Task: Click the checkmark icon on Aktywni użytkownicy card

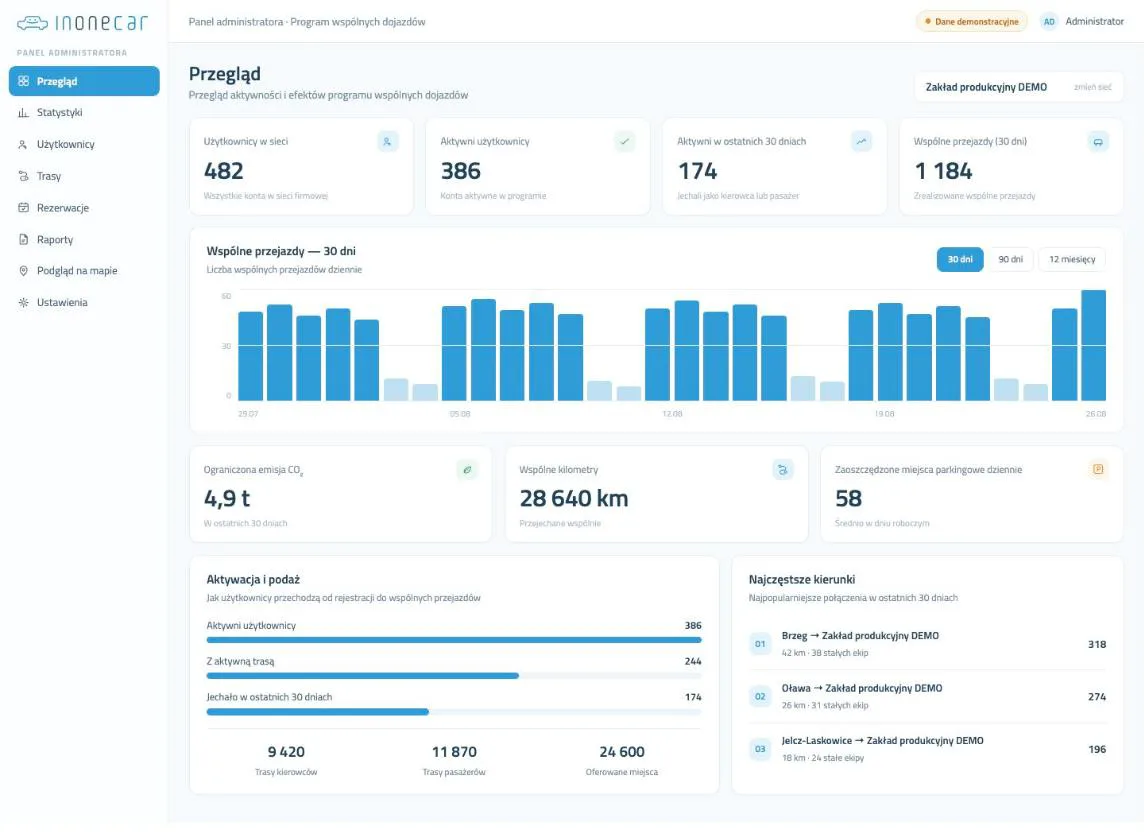Action: pos(625,142)
